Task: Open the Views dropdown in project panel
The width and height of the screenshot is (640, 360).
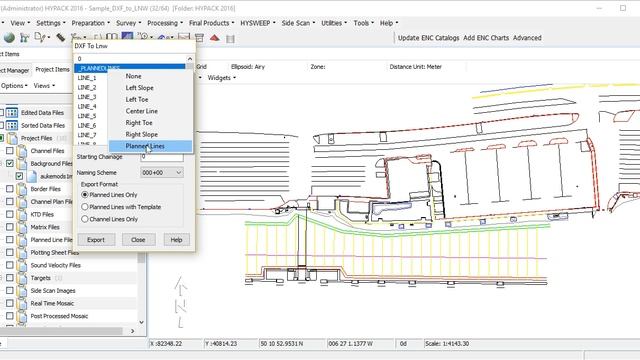Action: (44, 86)
